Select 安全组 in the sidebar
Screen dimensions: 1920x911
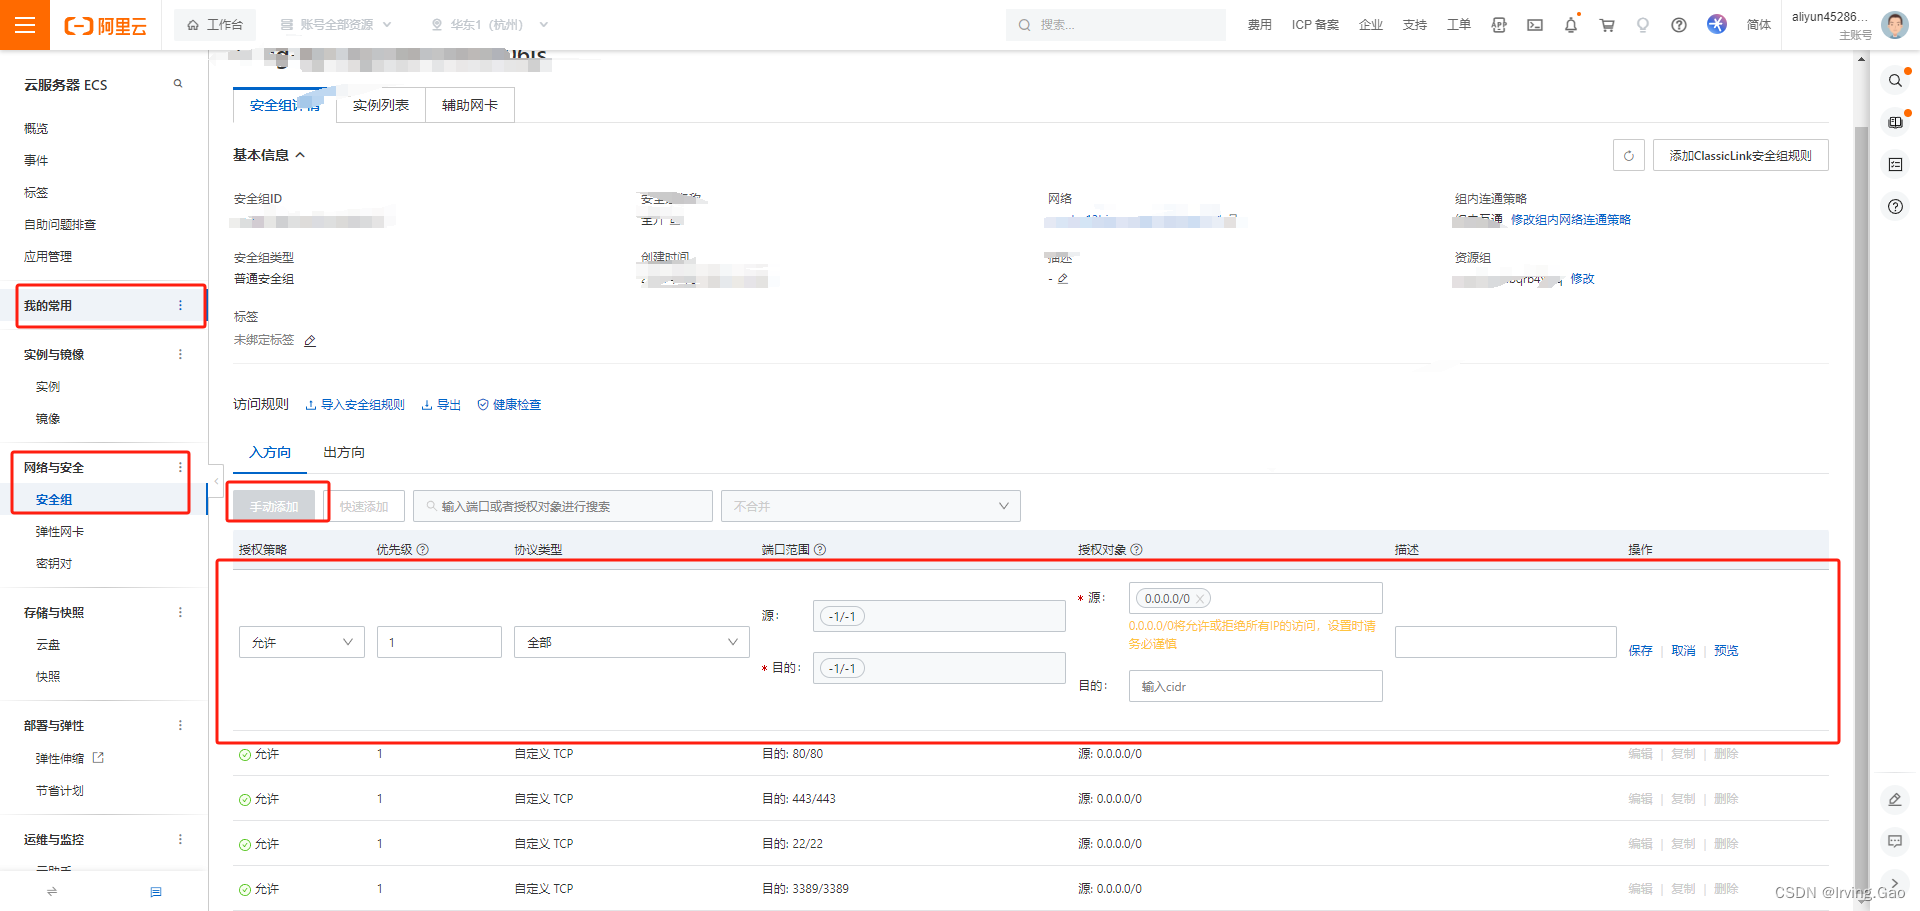click(54, 499)
